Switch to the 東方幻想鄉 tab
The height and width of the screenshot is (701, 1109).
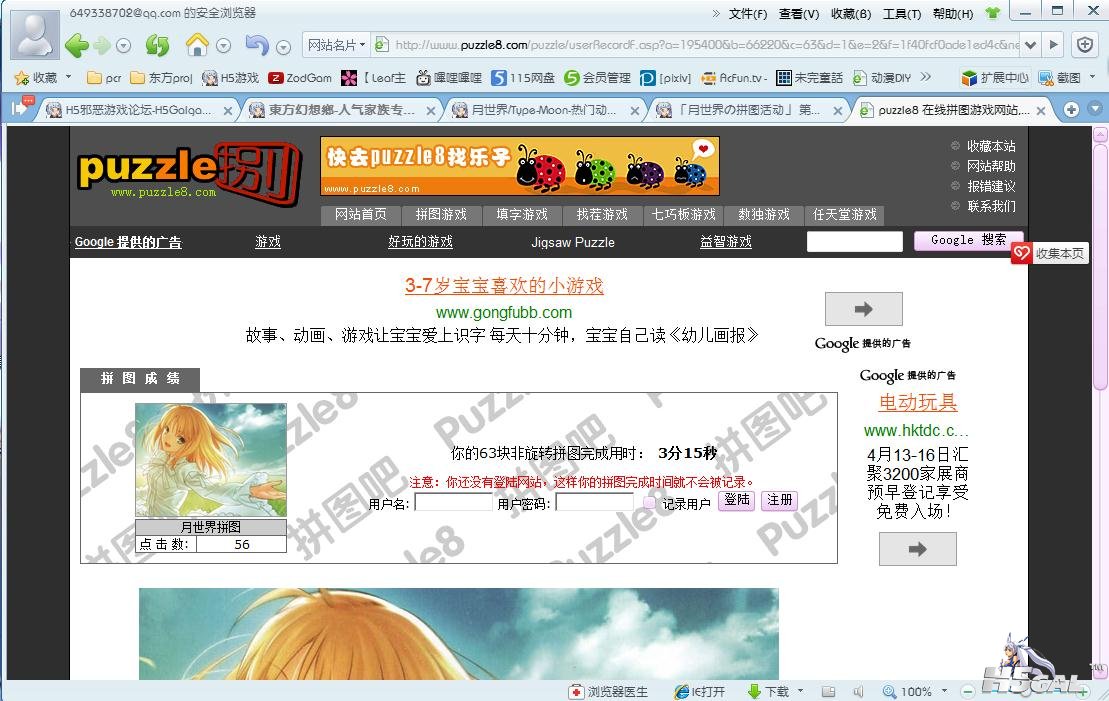pyautogui.click(x=341, y=110)
